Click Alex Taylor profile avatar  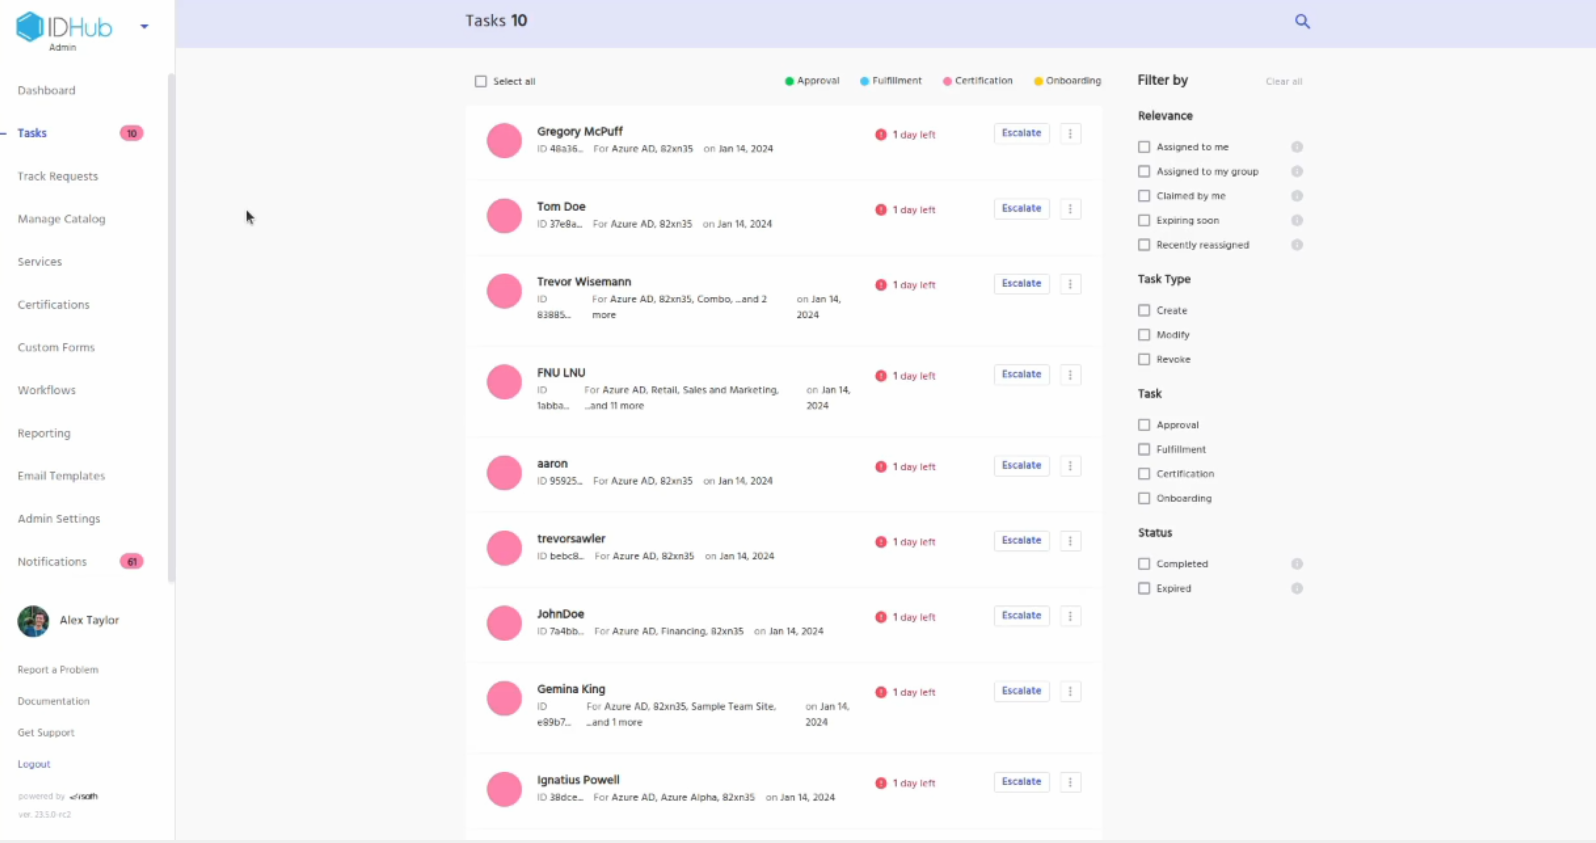[x=33, y=621]
